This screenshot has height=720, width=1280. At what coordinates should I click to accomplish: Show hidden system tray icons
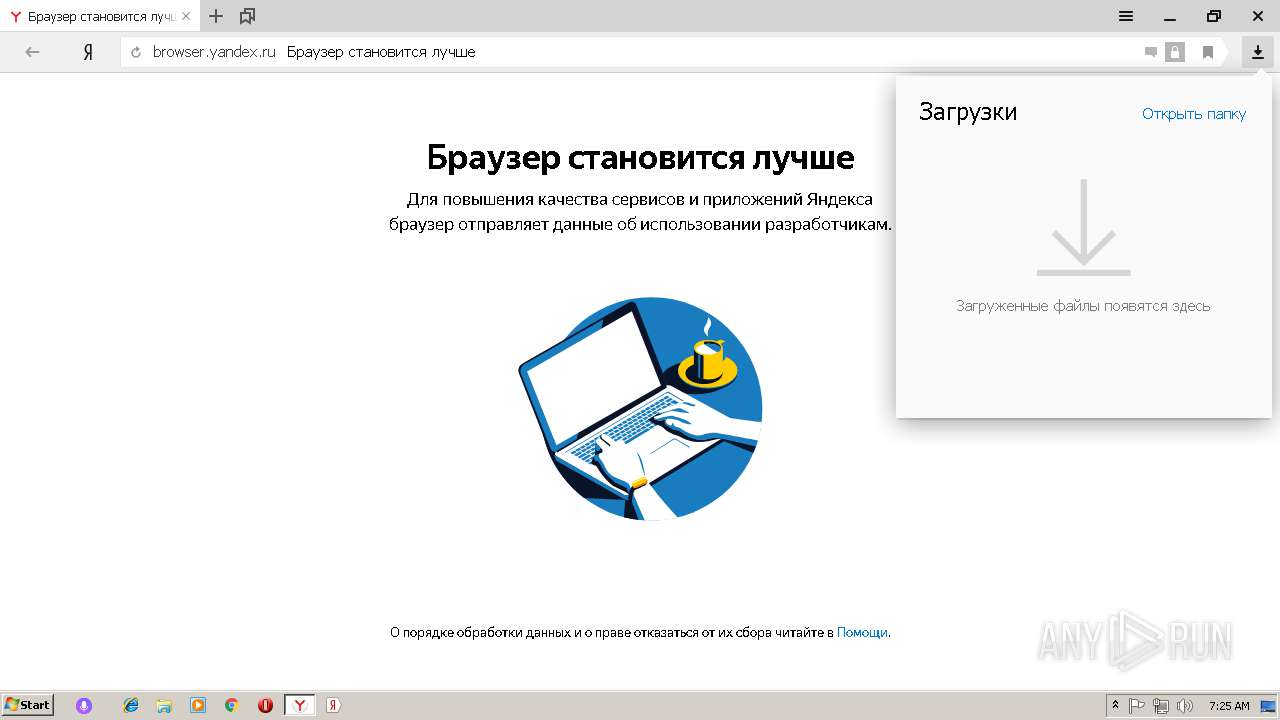click(x=1115, y=705)
